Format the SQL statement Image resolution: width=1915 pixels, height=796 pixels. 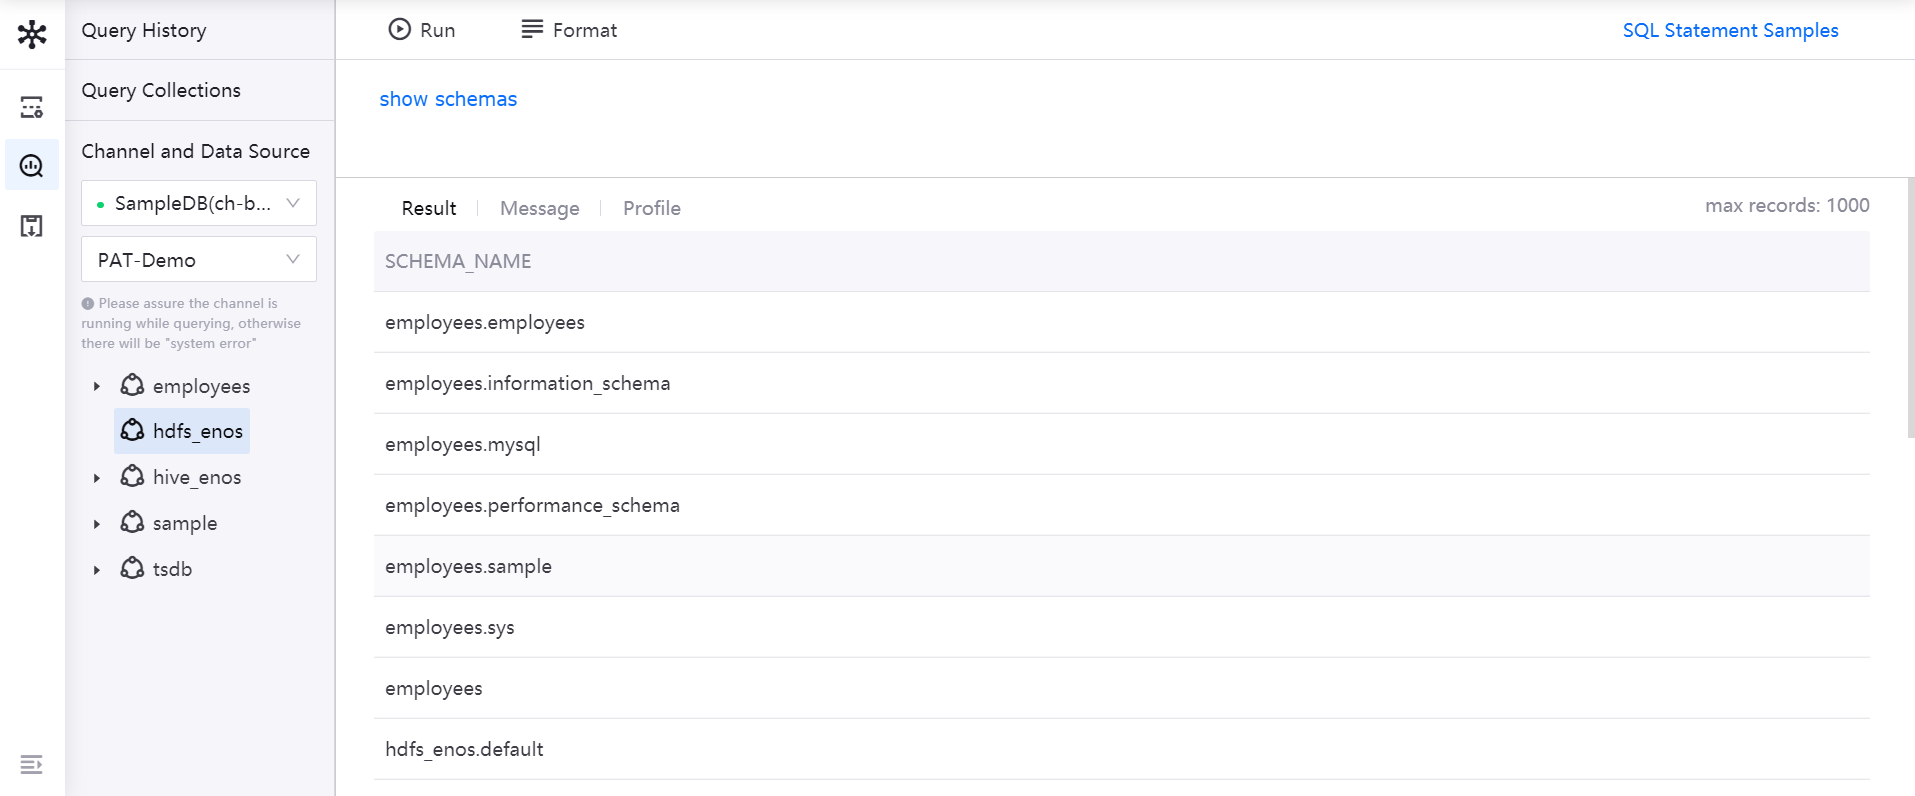click(x=569, y=30)
